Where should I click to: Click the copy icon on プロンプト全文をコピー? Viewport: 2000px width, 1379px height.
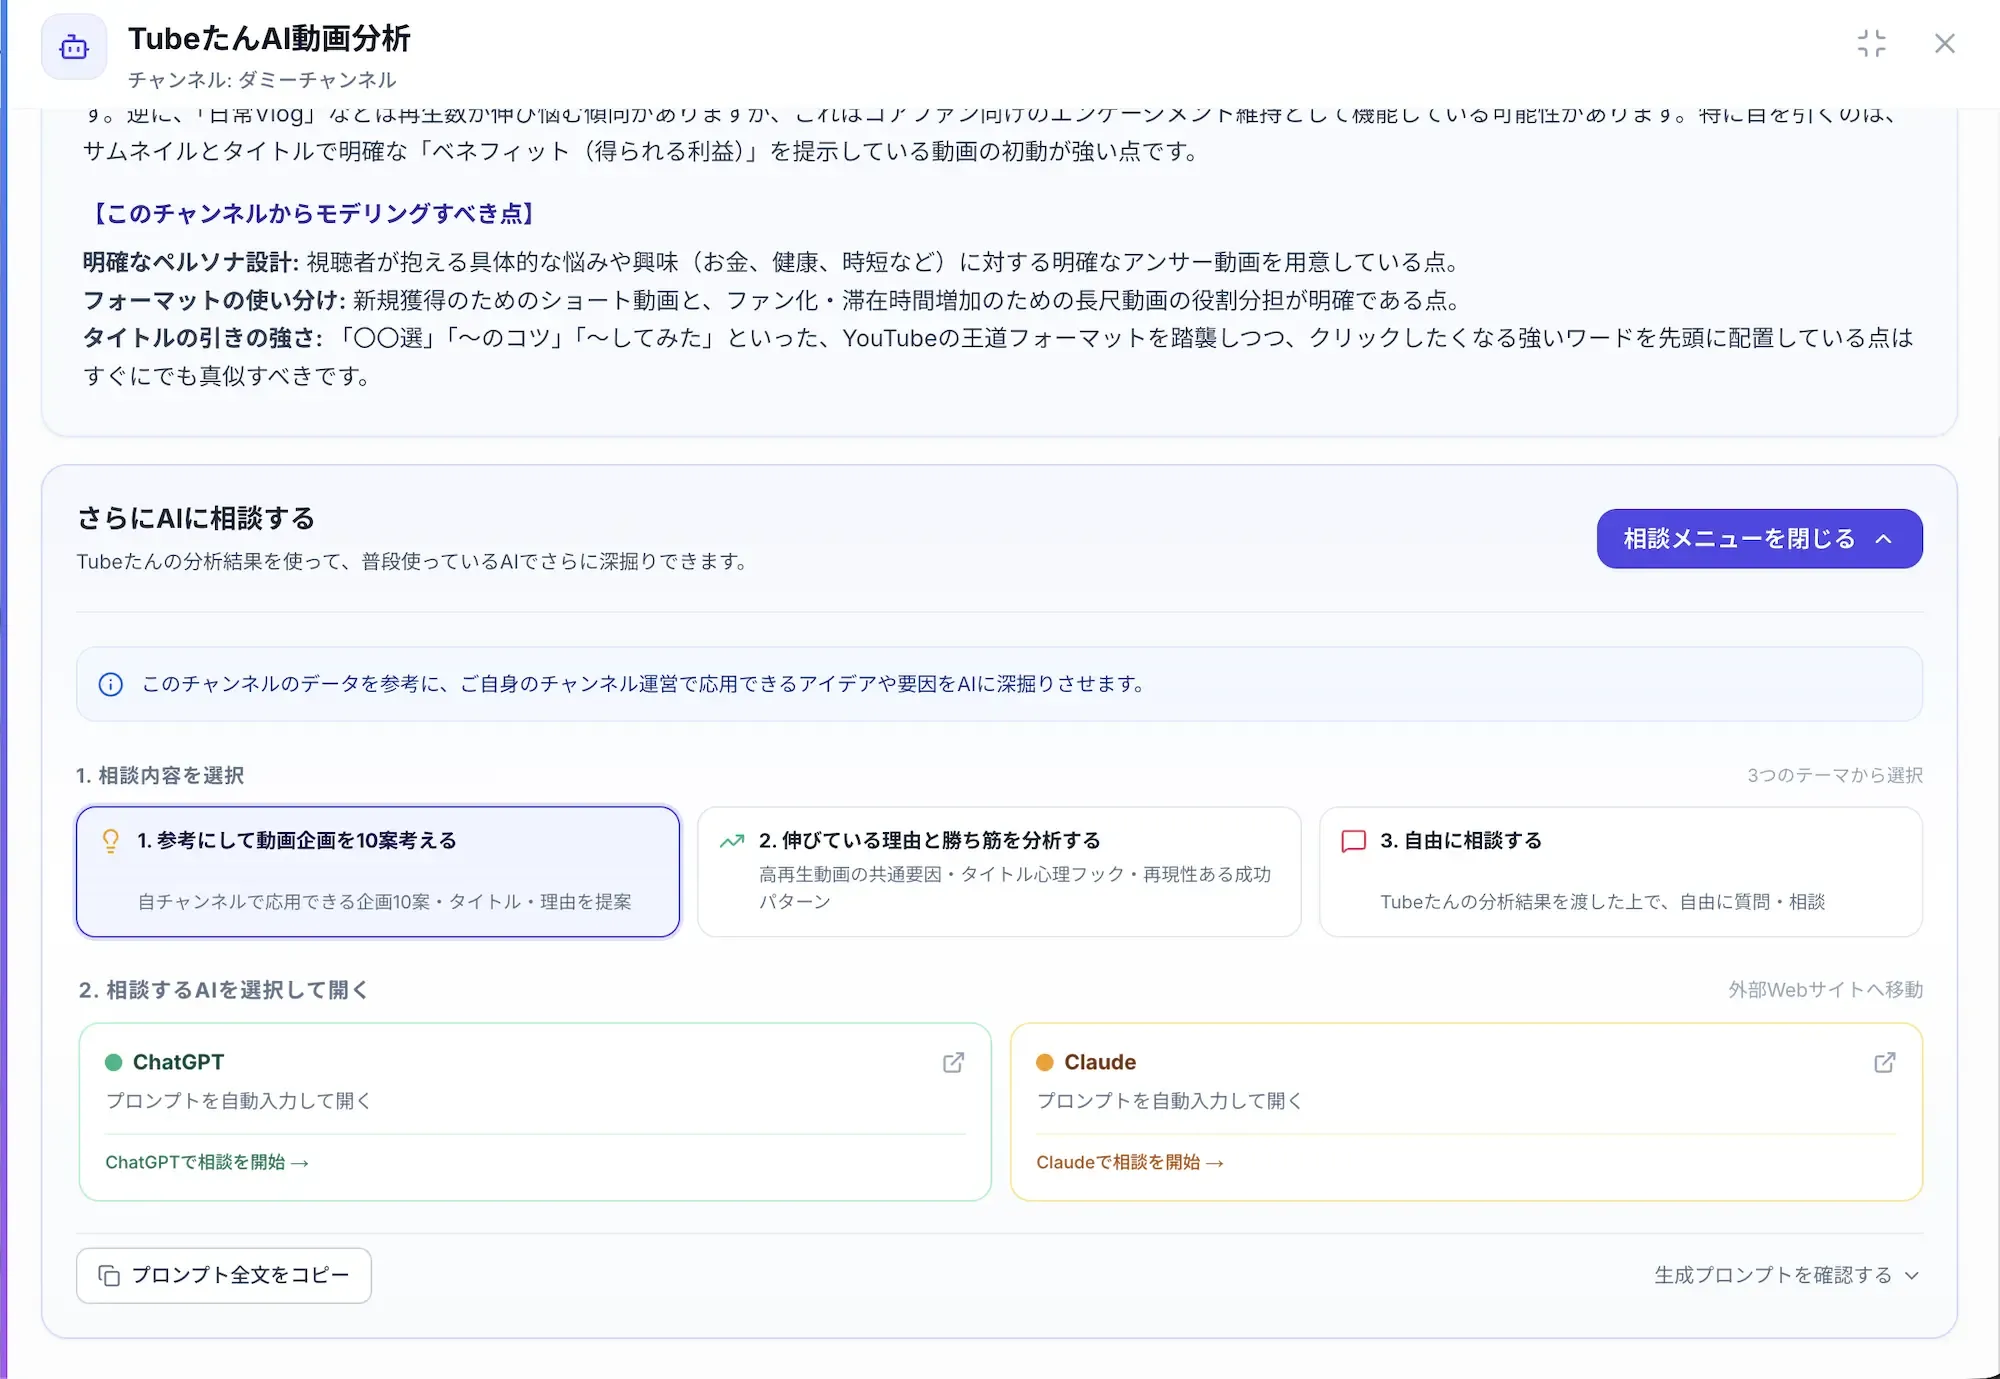click(109, 1275)
